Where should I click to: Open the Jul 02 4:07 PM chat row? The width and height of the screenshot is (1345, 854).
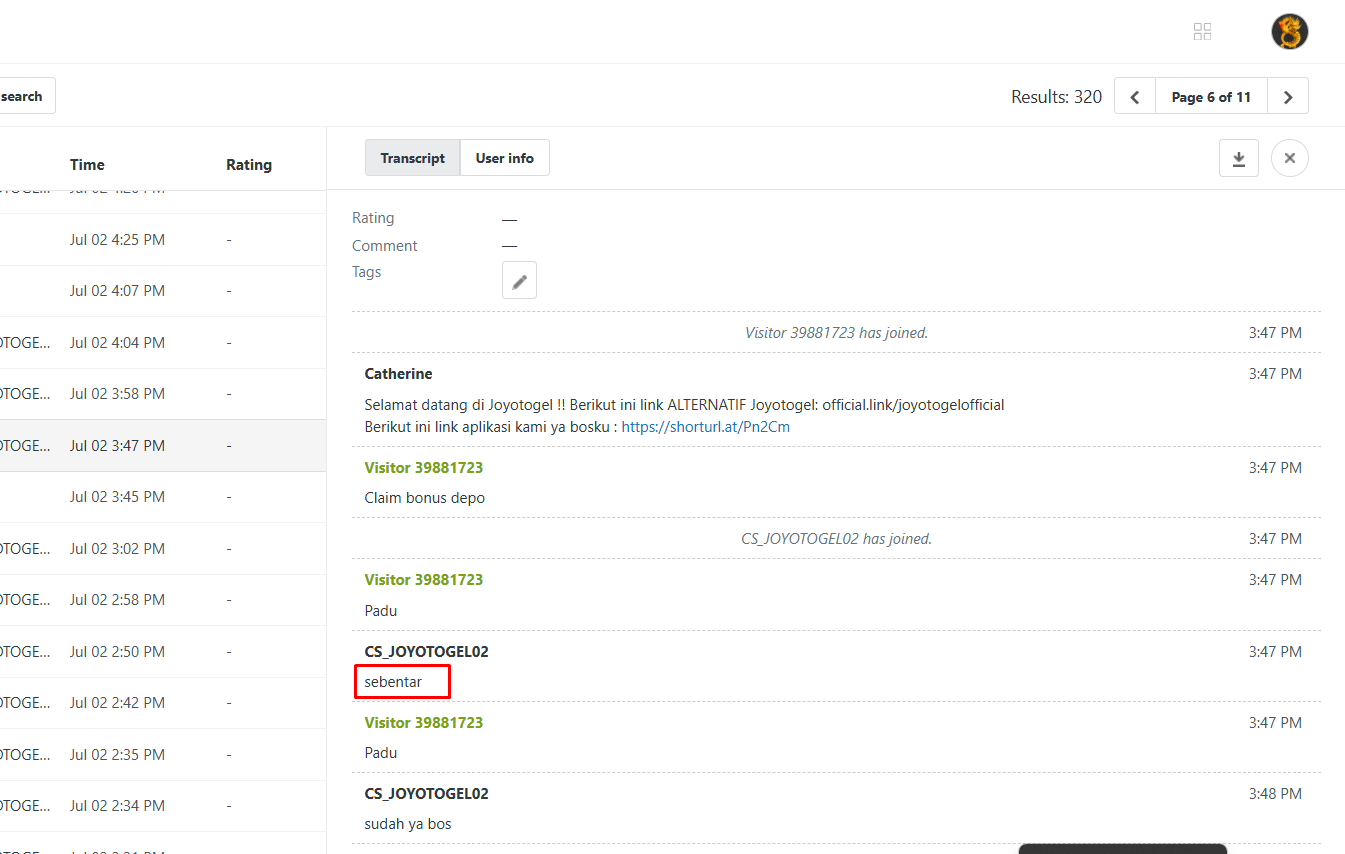(163, 291)
